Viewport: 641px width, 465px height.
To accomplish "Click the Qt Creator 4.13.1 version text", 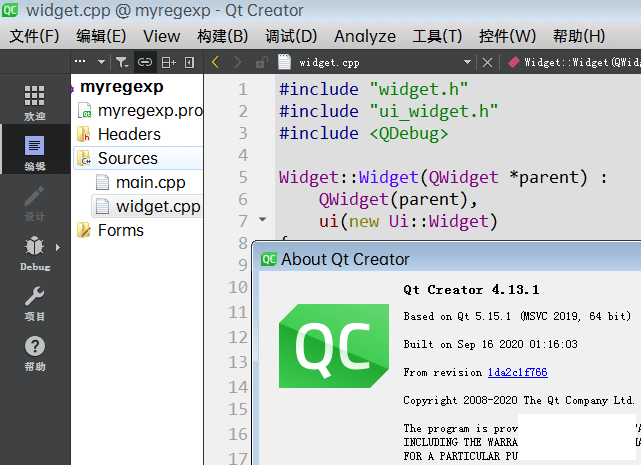I will (x=471, y=290).
